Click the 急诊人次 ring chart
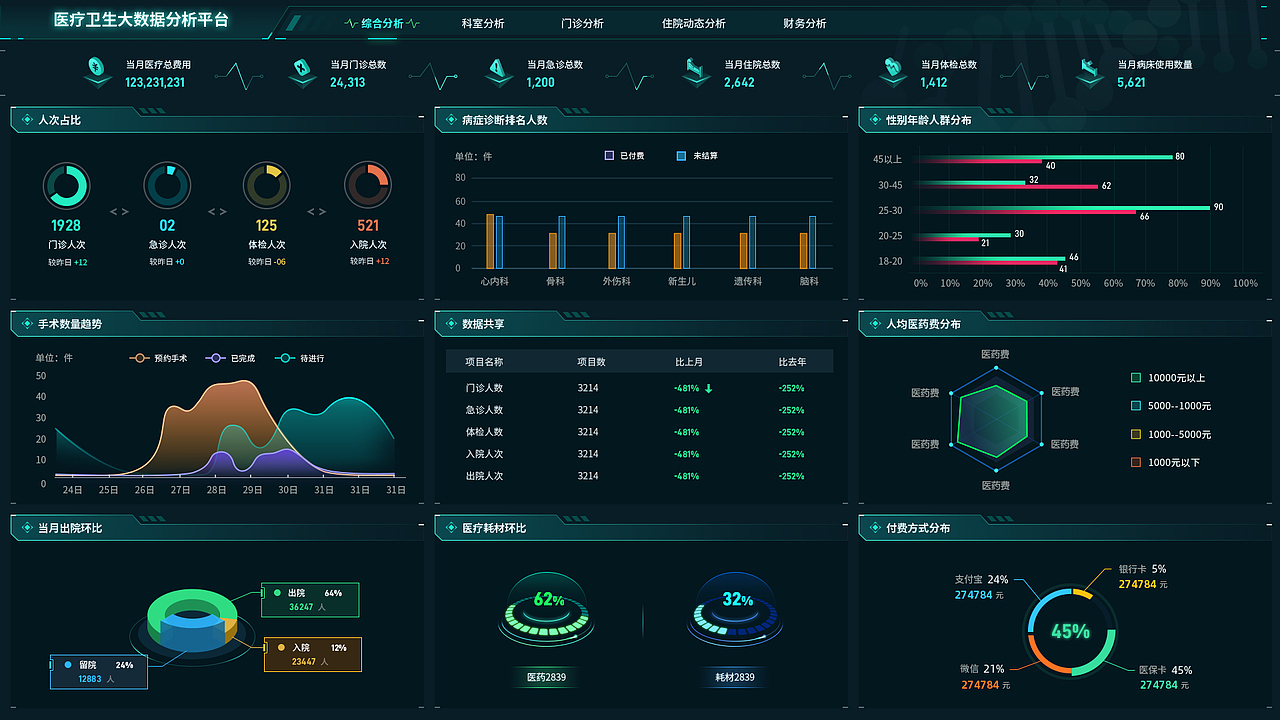1280x720 pixels. pos(167,186)
